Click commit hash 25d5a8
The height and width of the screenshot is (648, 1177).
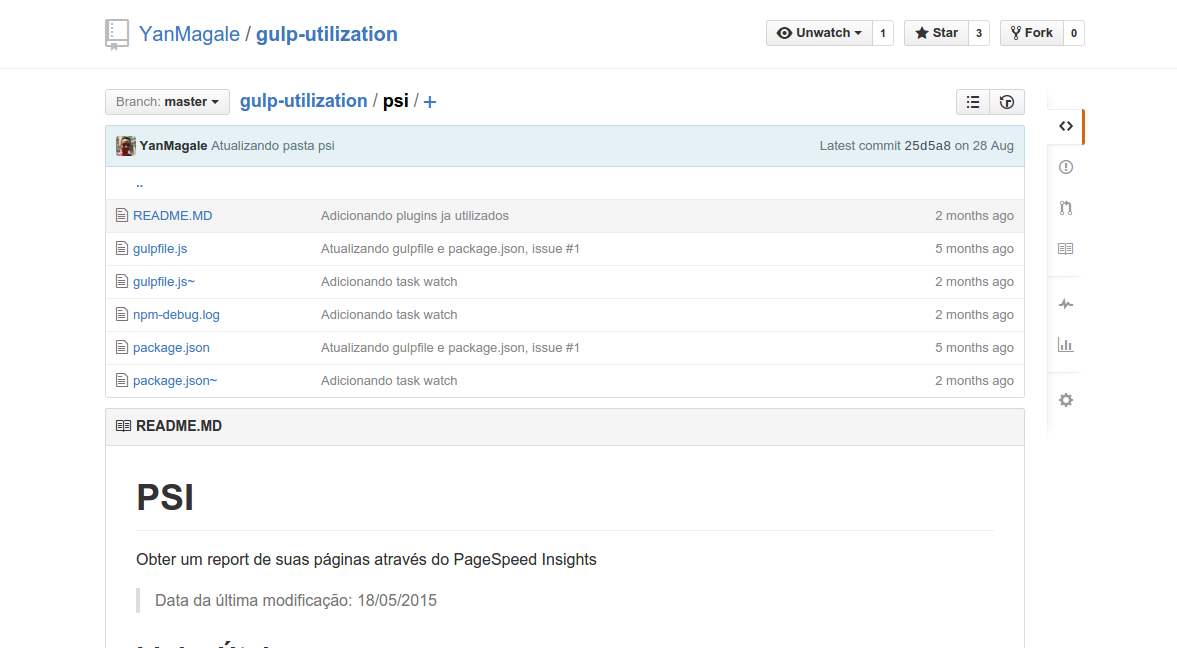[927, 146]
